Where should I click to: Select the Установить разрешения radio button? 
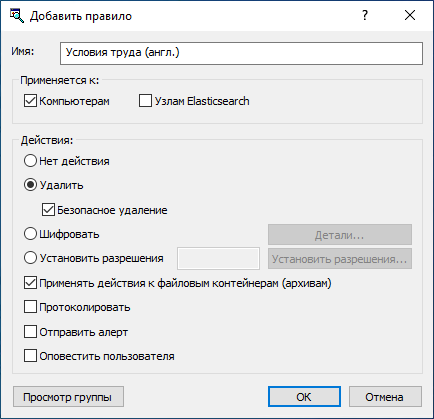tap(30, 258)
